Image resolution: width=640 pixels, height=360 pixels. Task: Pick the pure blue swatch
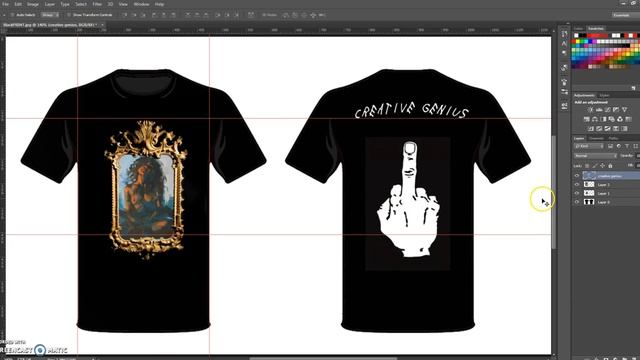coord(590,41)
